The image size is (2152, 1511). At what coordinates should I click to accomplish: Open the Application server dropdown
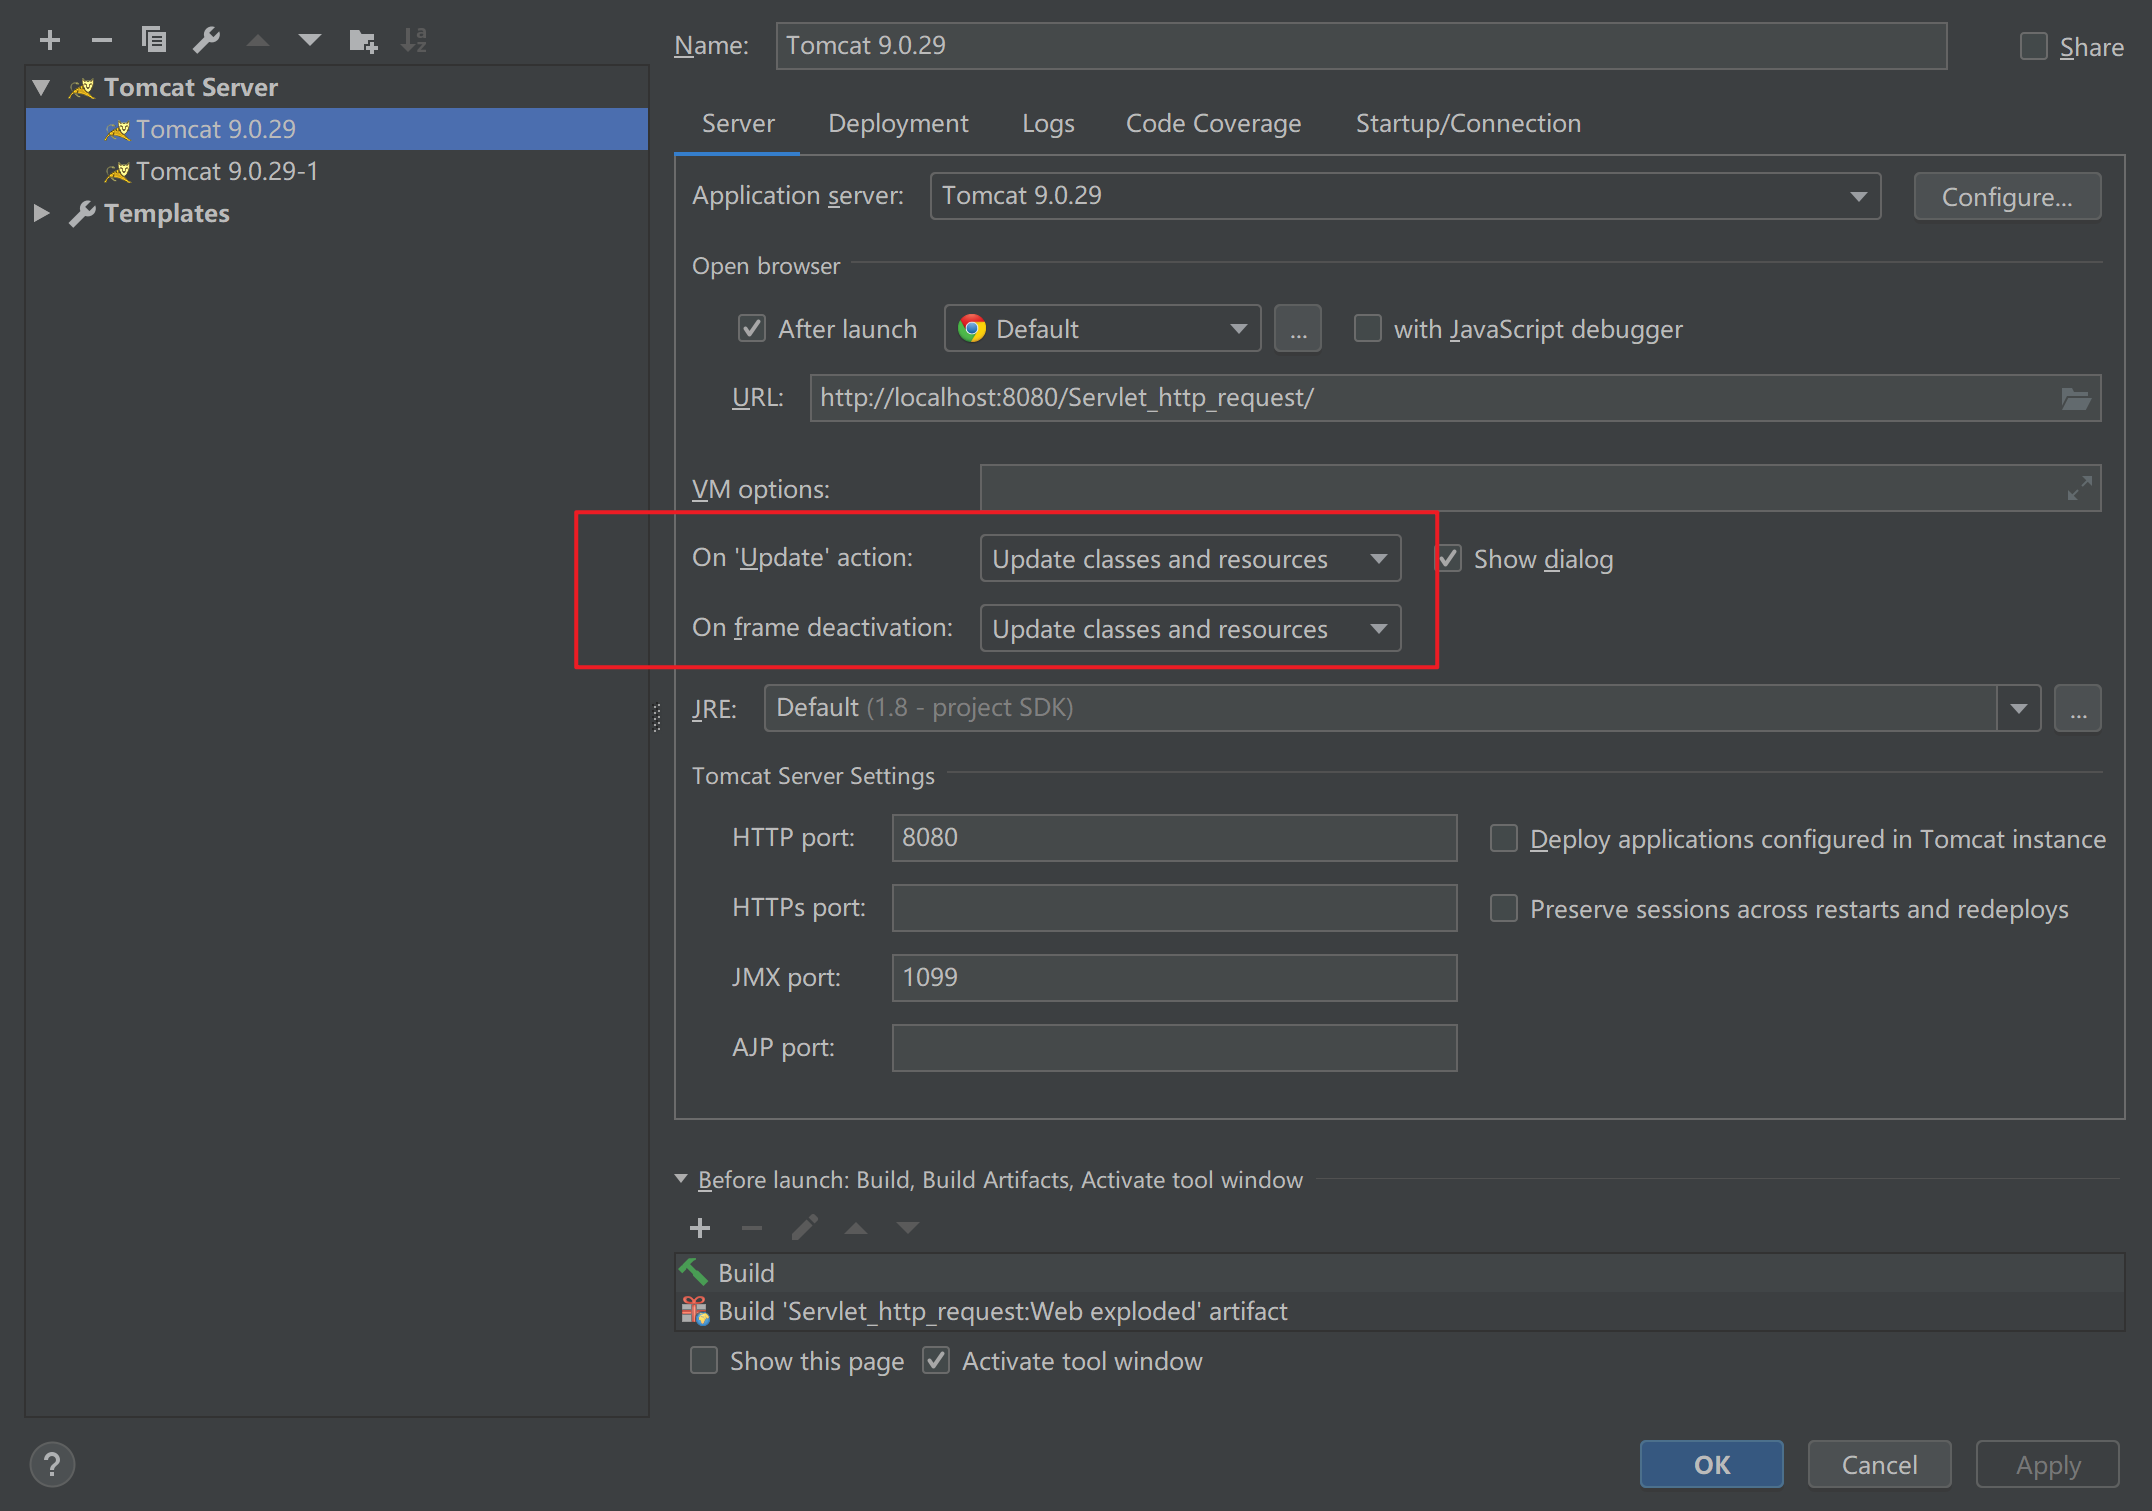[x=1405, y=196]
